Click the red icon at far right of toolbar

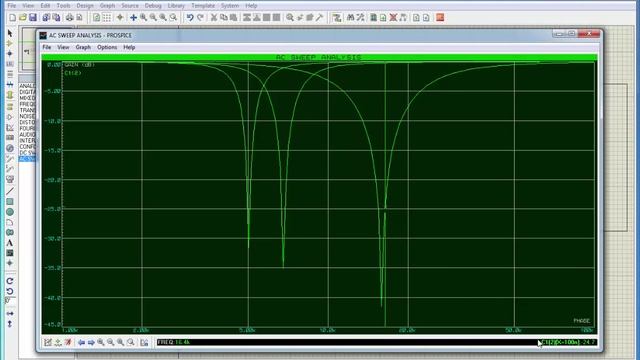tap(440, 18)
